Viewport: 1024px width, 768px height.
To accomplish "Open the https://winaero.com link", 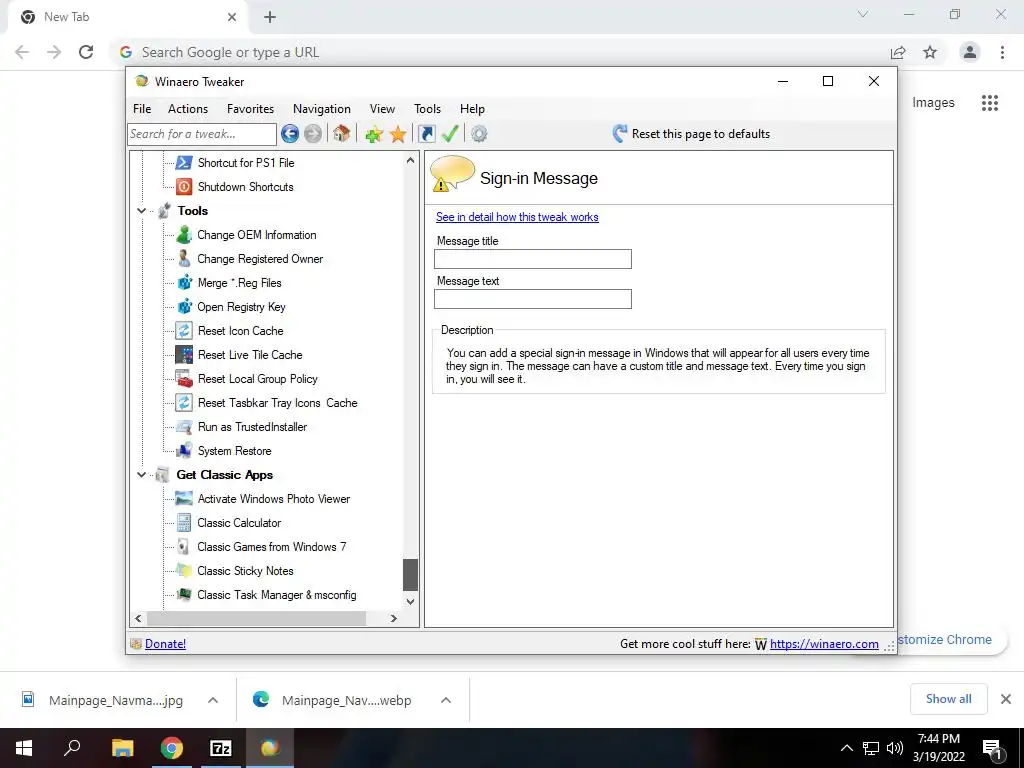I will (824, 644).
